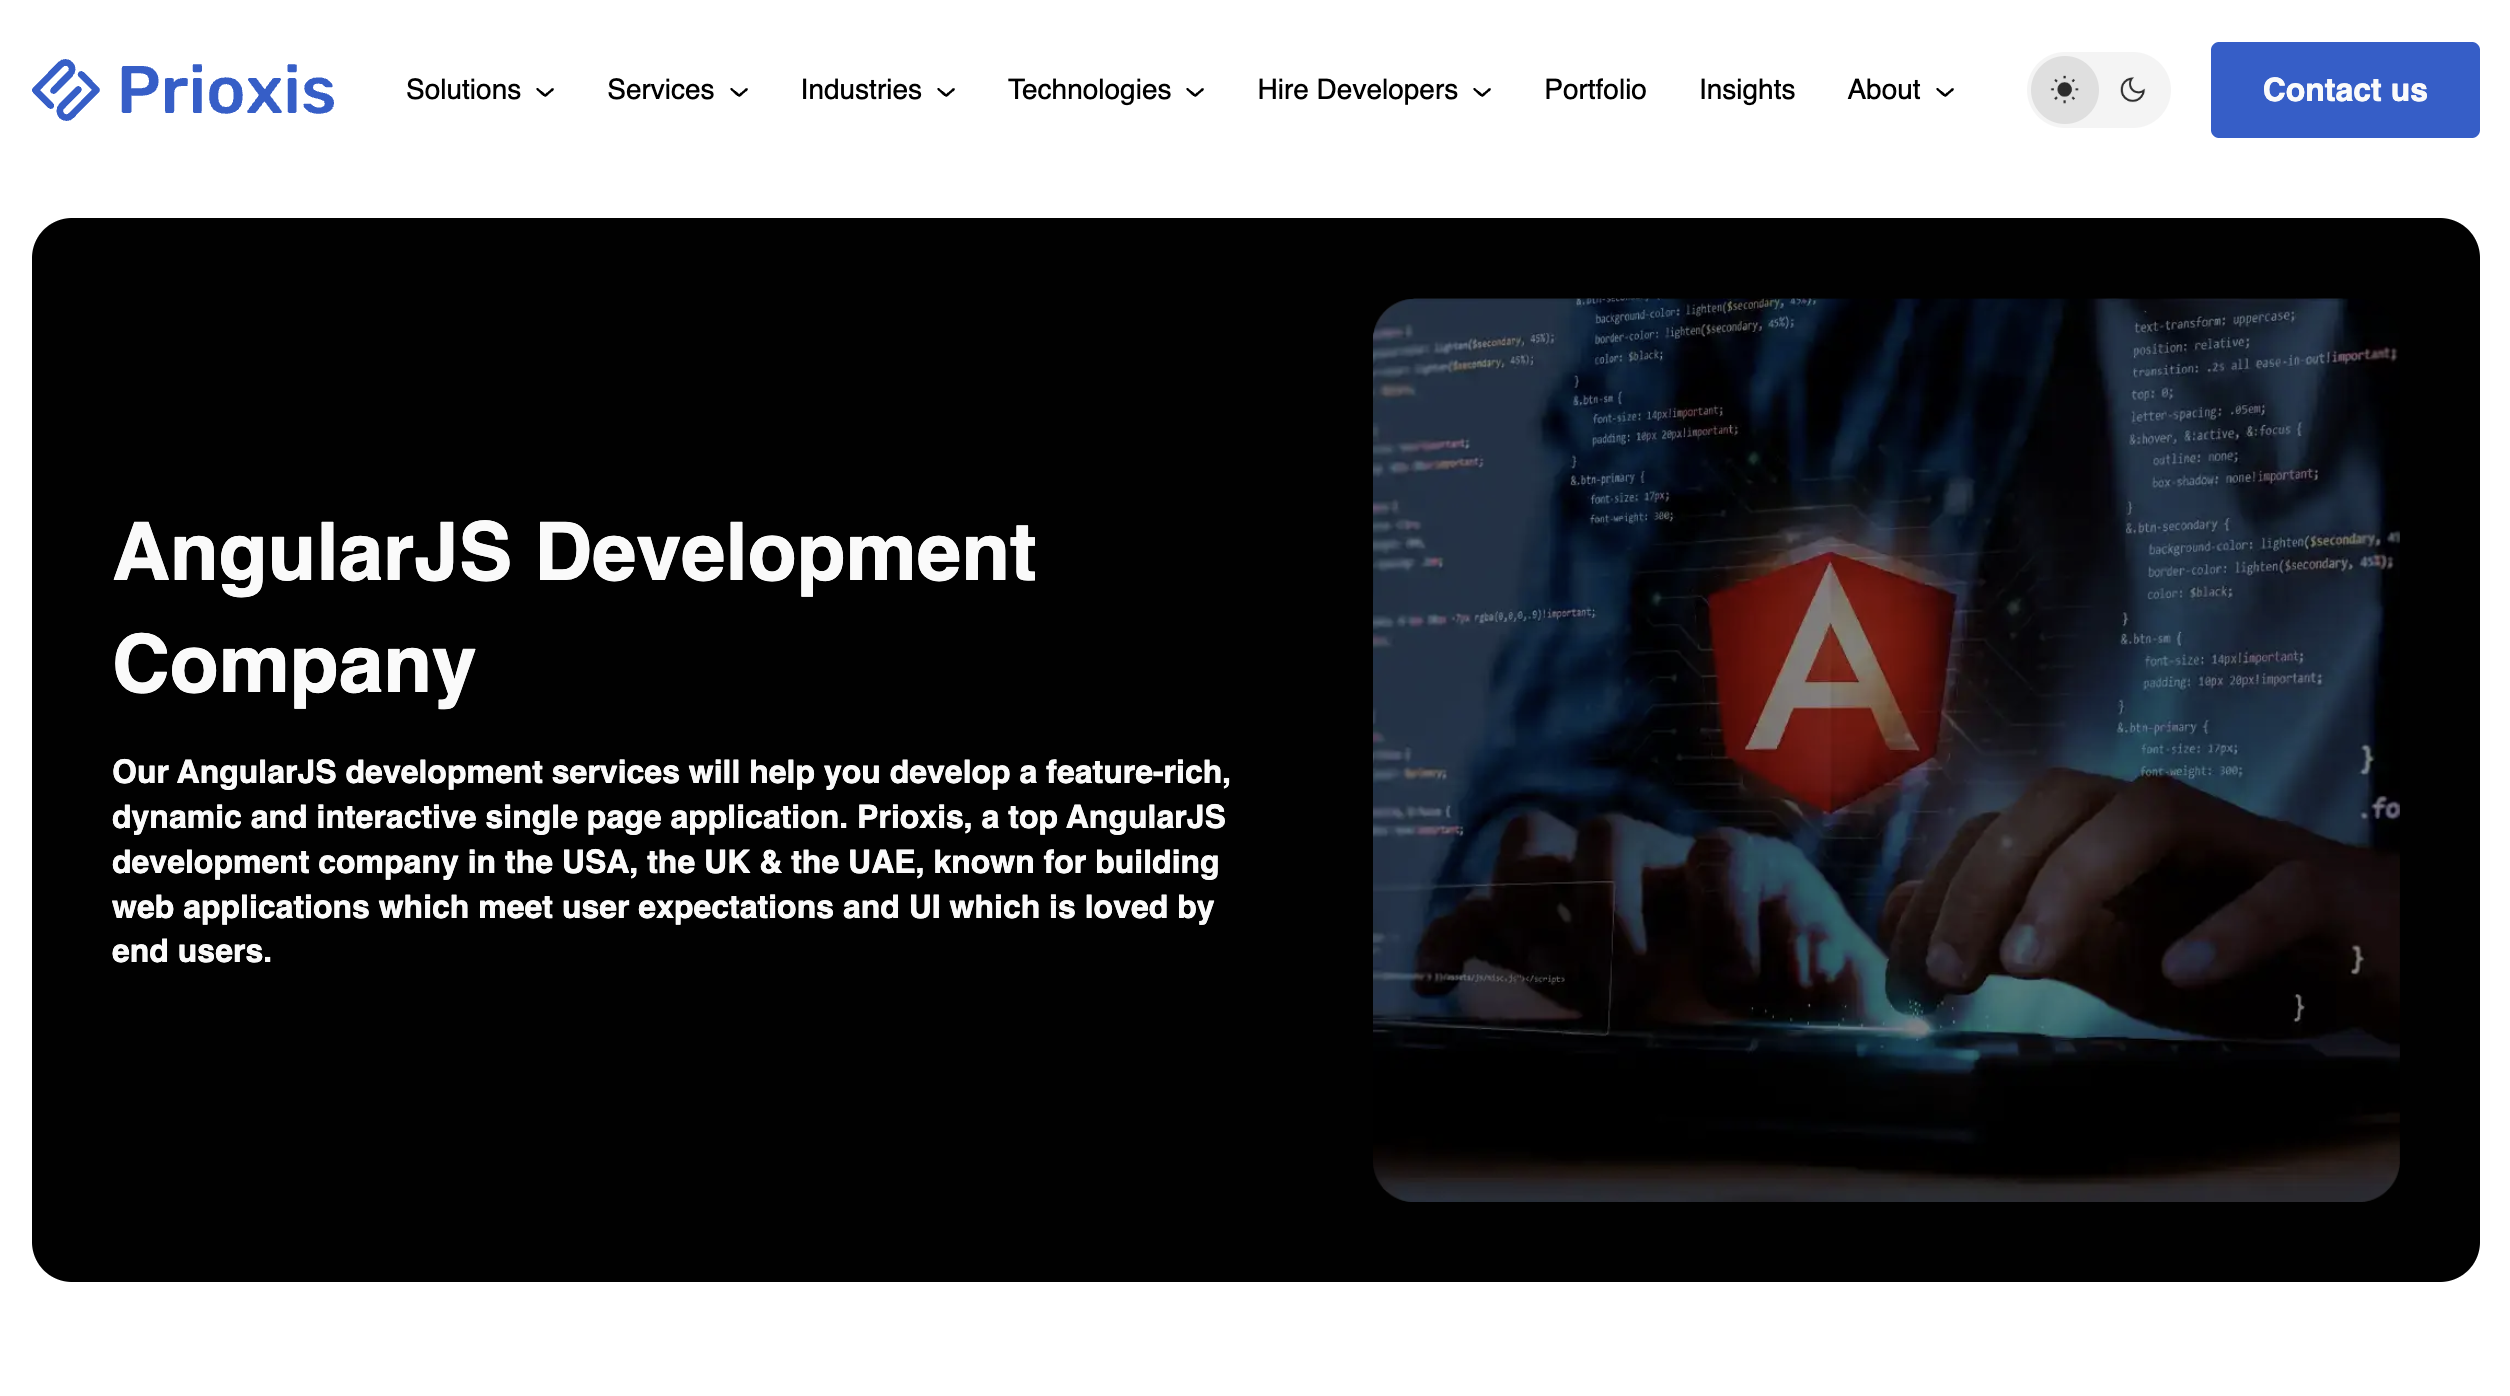Open the Industries dropdown
This screenshot has height=1396, width=2510.
(x=877, y=90)
